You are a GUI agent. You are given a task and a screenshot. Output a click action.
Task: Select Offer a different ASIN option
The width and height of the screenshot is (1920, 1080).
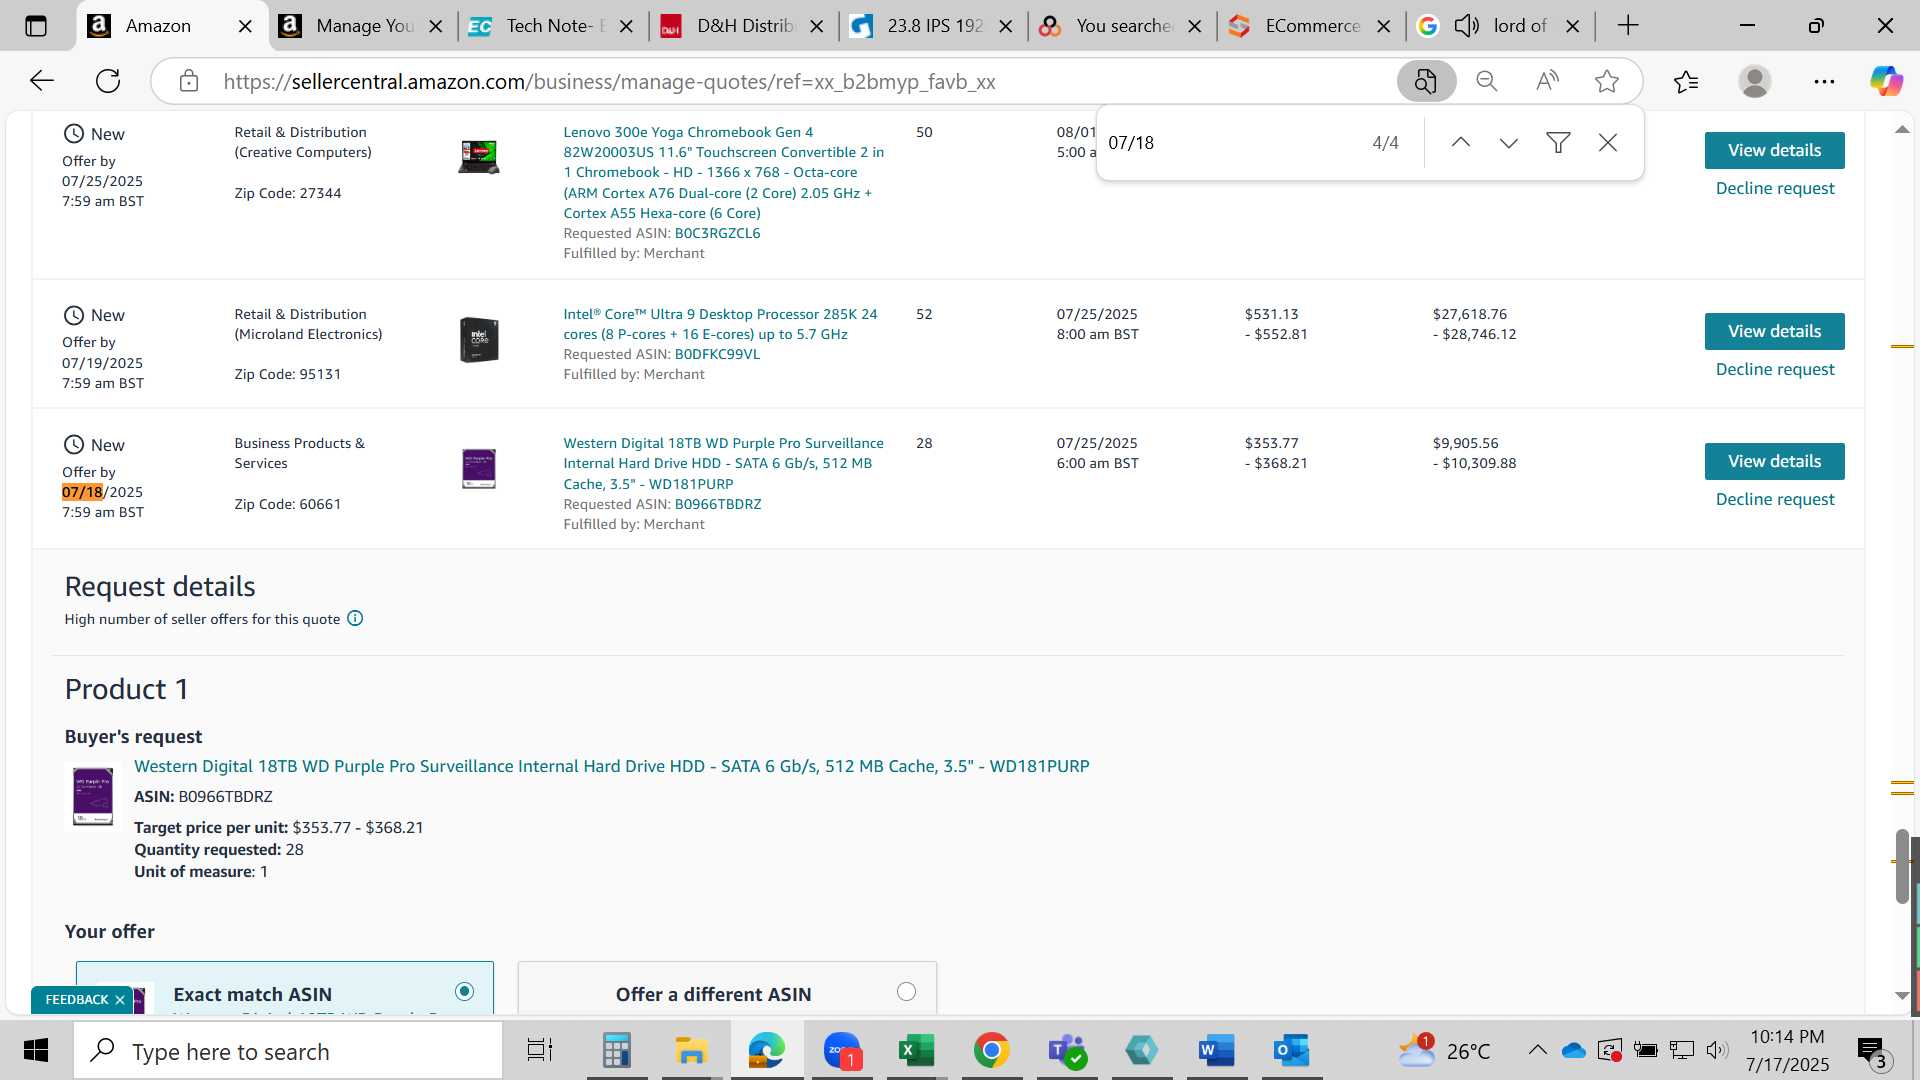[906, 992]
